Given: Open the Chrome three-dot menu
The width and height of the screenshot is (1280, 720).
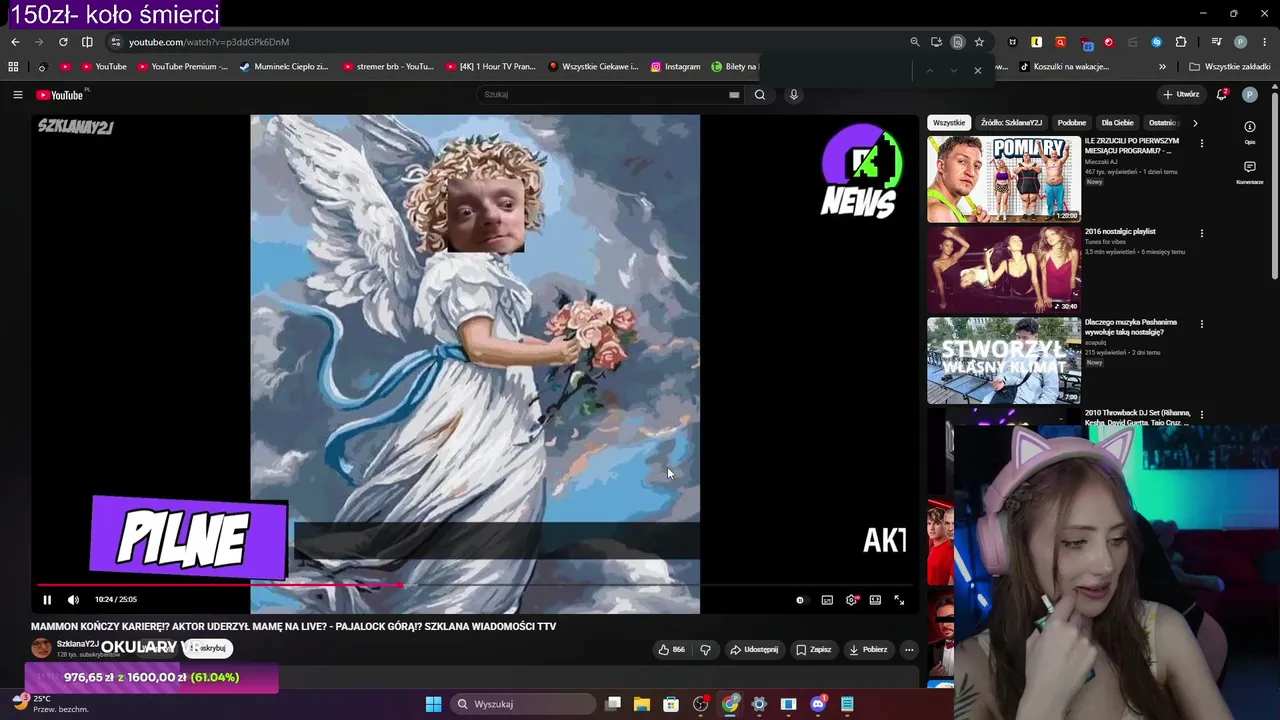Looking at the screenshot, I should click(1264, 42).
